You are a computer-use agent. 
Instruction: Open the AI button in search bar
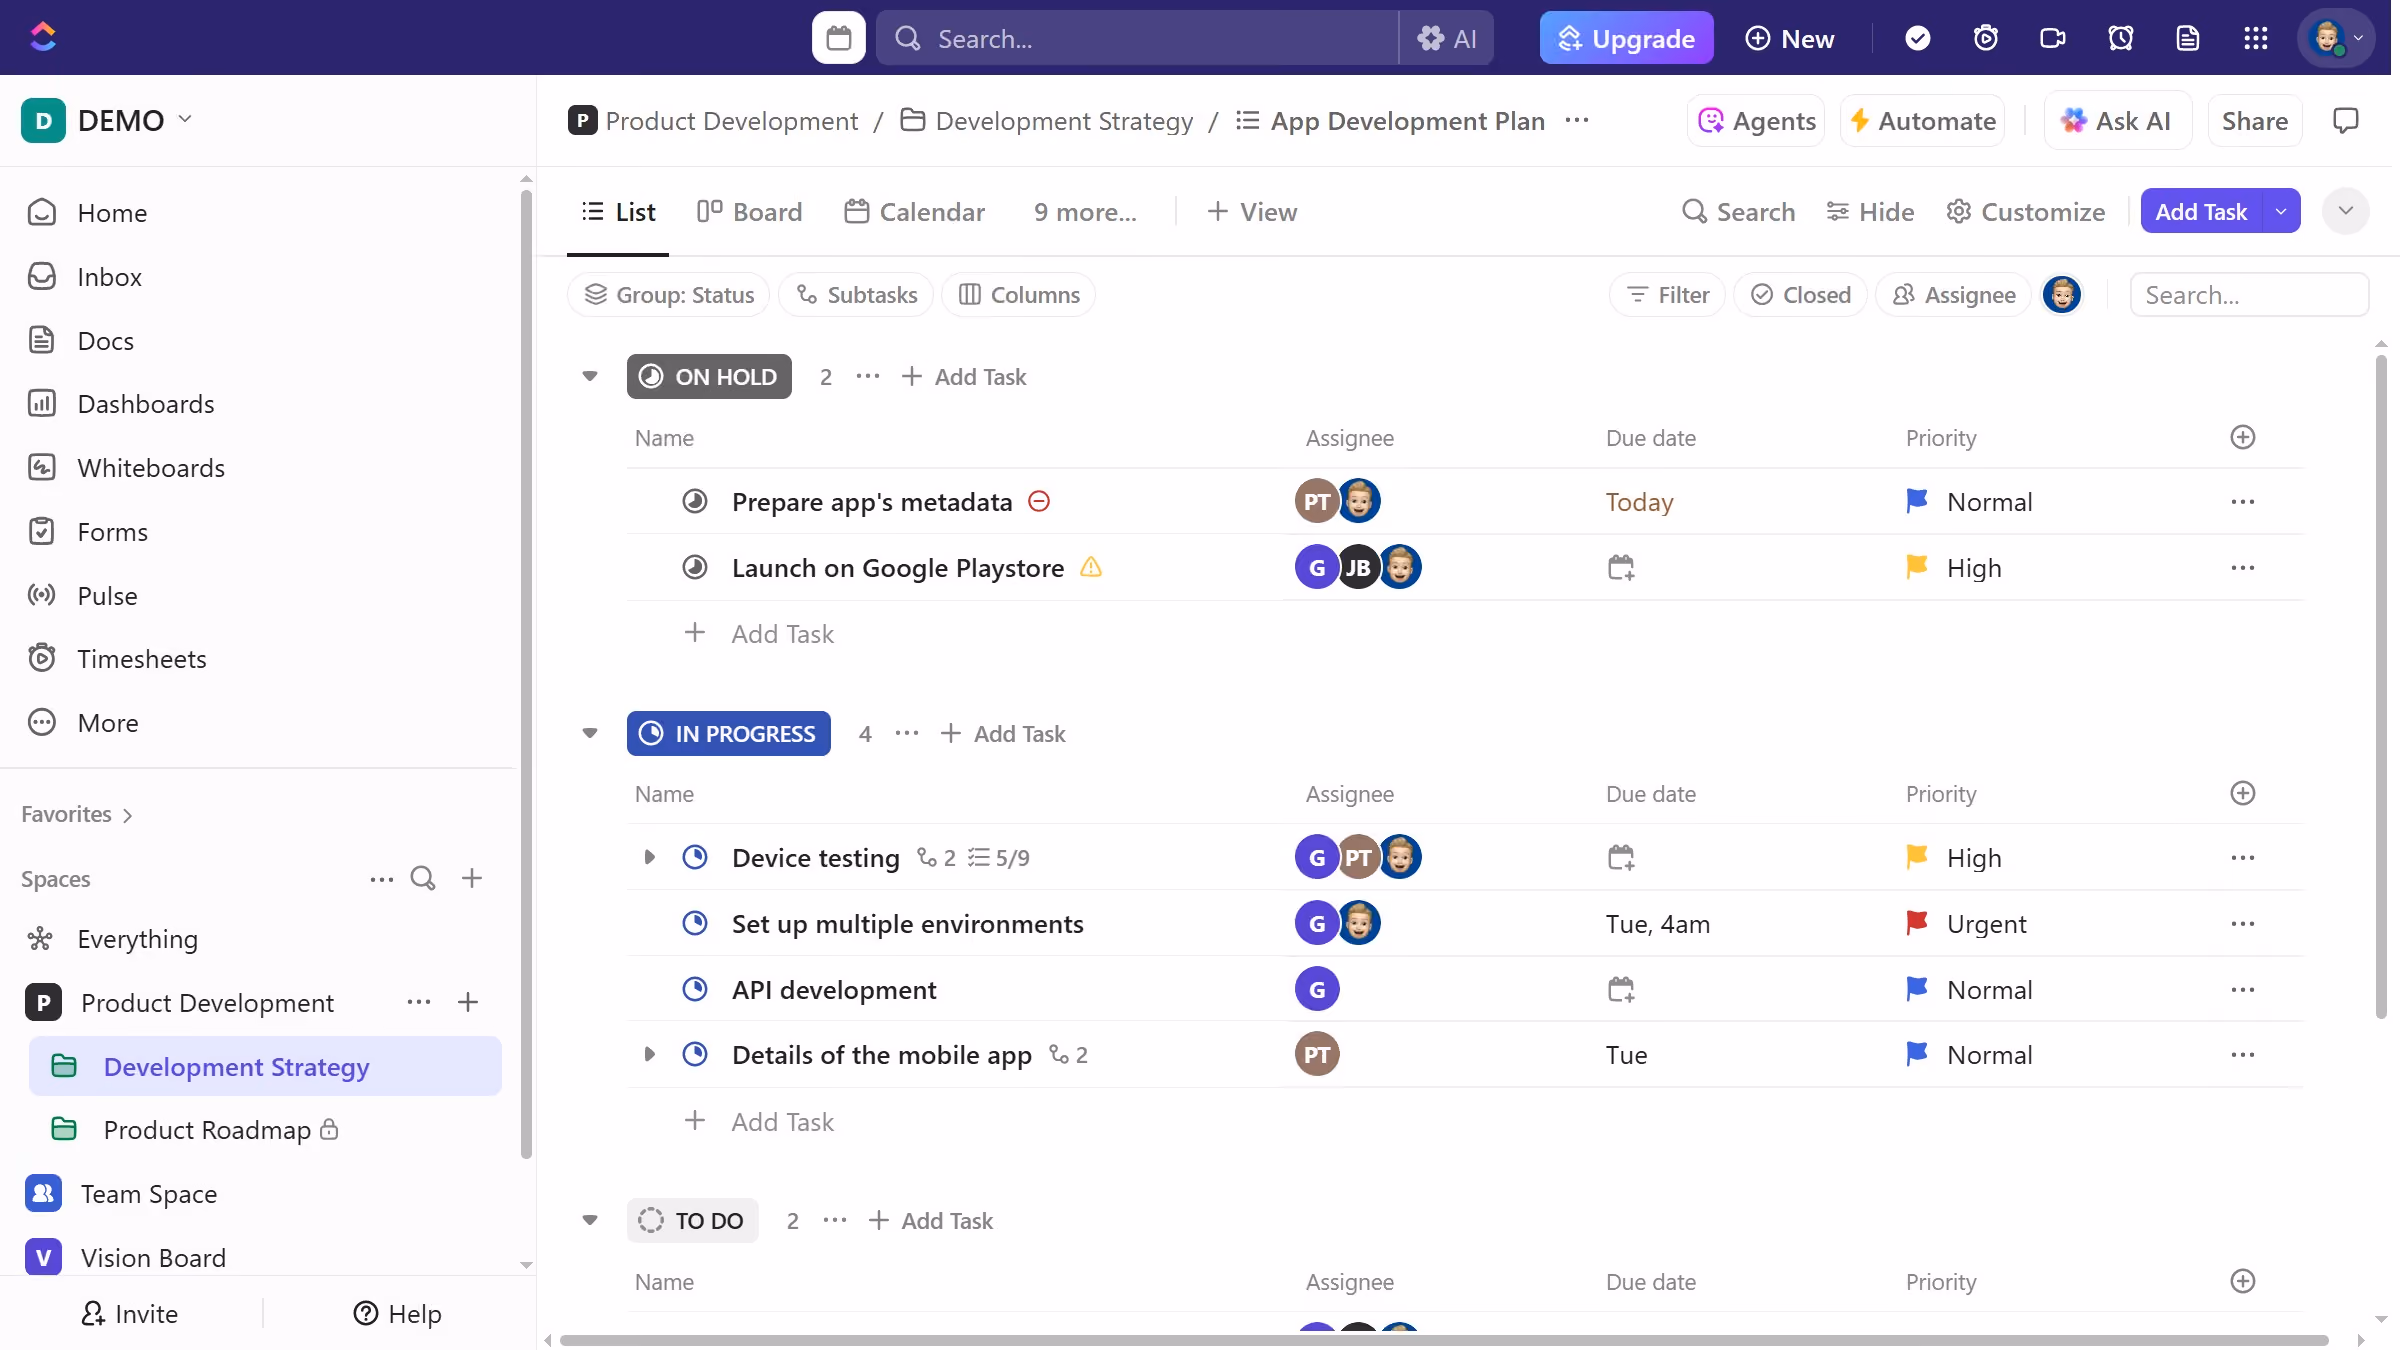[x=1446, y=38]
